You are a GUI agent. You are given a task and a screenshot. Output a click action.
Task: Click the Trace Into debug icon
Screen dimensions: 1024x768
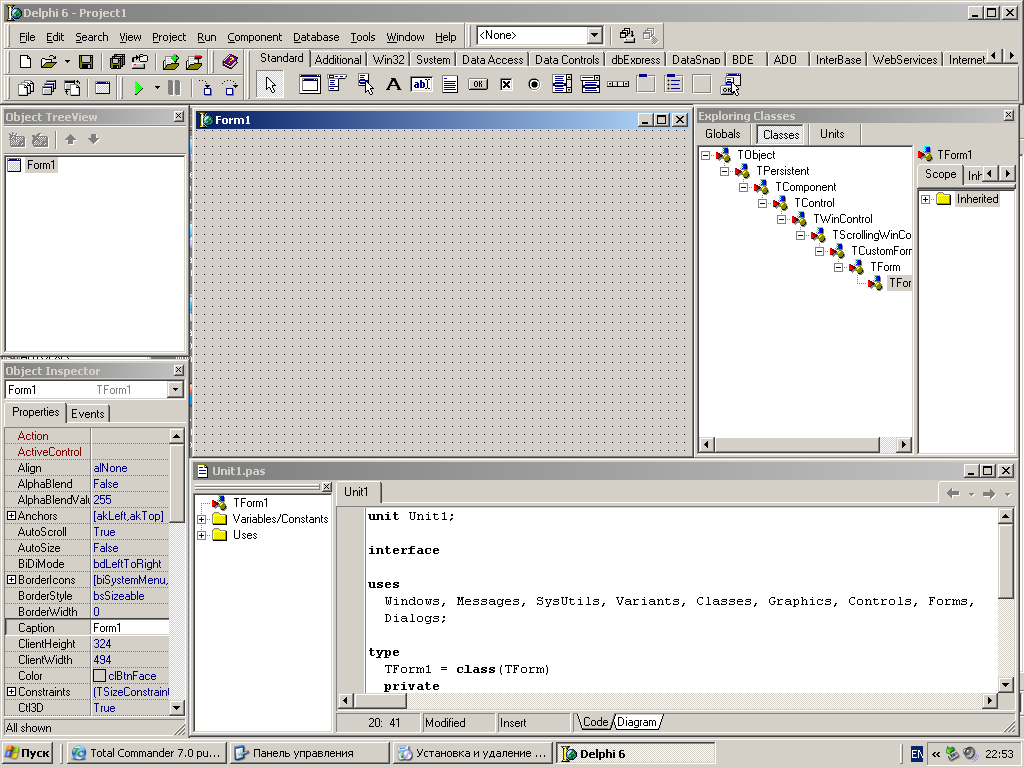click(206, 88)
